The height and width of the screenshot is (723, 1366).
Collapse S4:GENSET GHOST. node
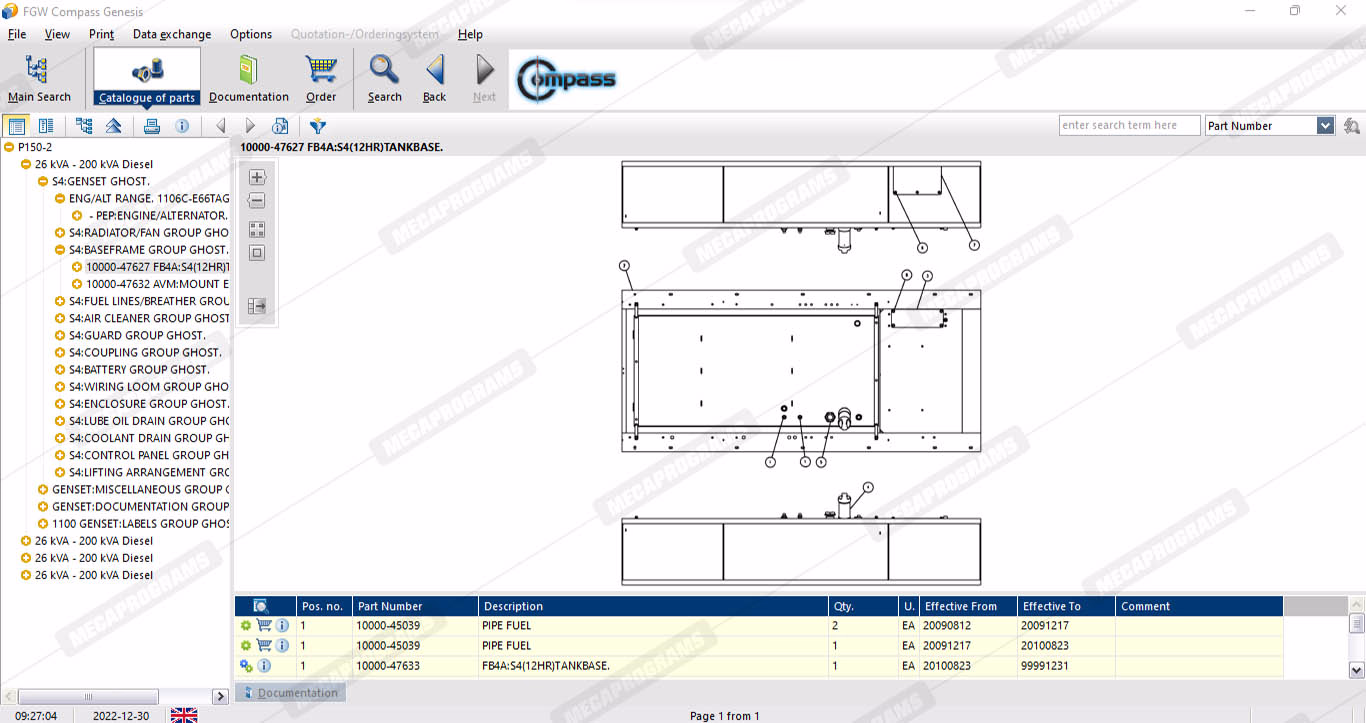click(x=43, y=181)
